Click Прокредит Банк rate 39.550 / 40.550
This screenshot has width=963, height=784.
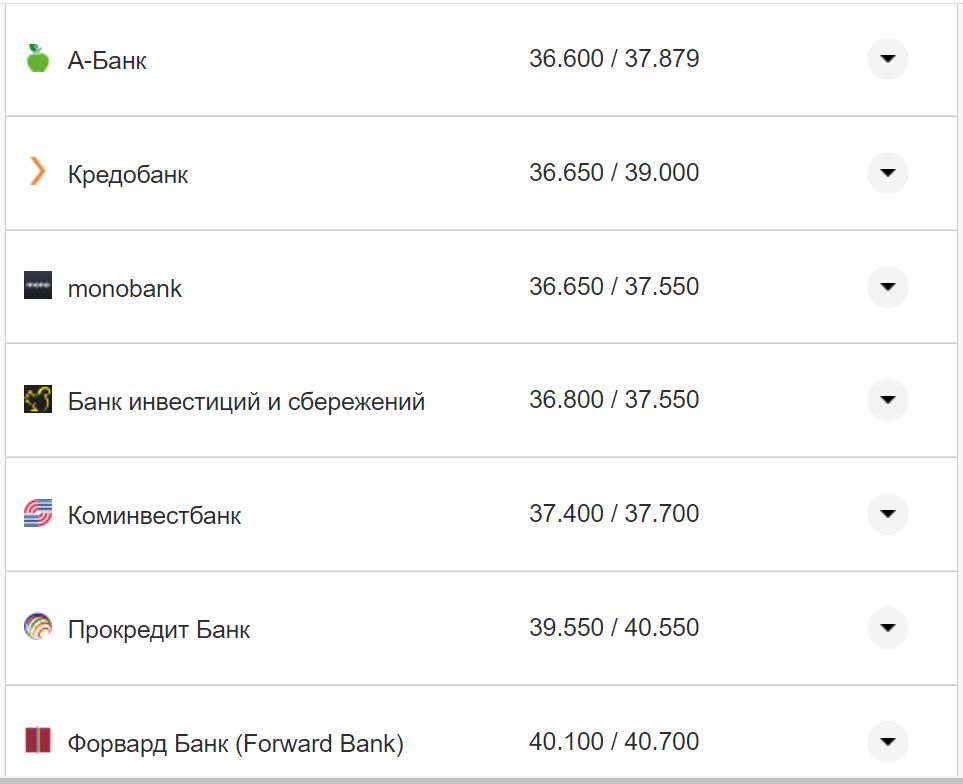coord(614,628)
